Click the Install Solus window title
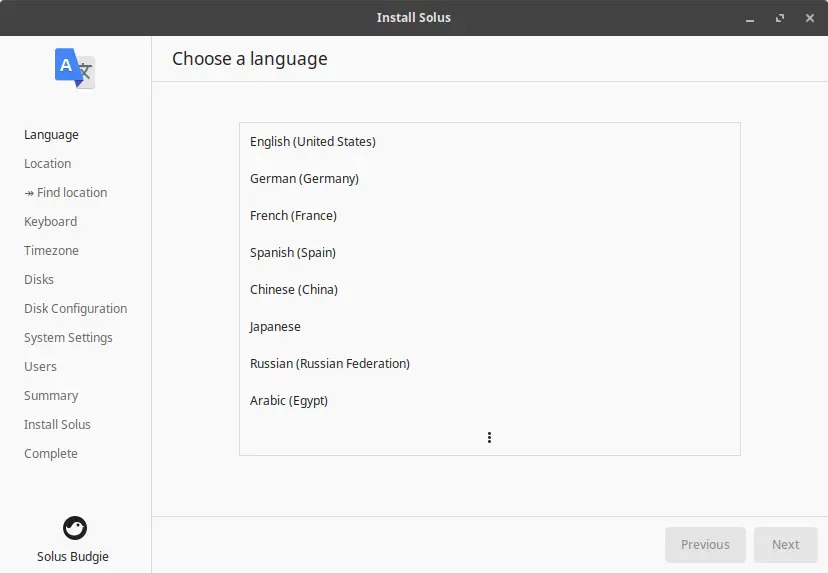This screenshot has width=828, height=573. pyautogui.click(x=414, y=17)
